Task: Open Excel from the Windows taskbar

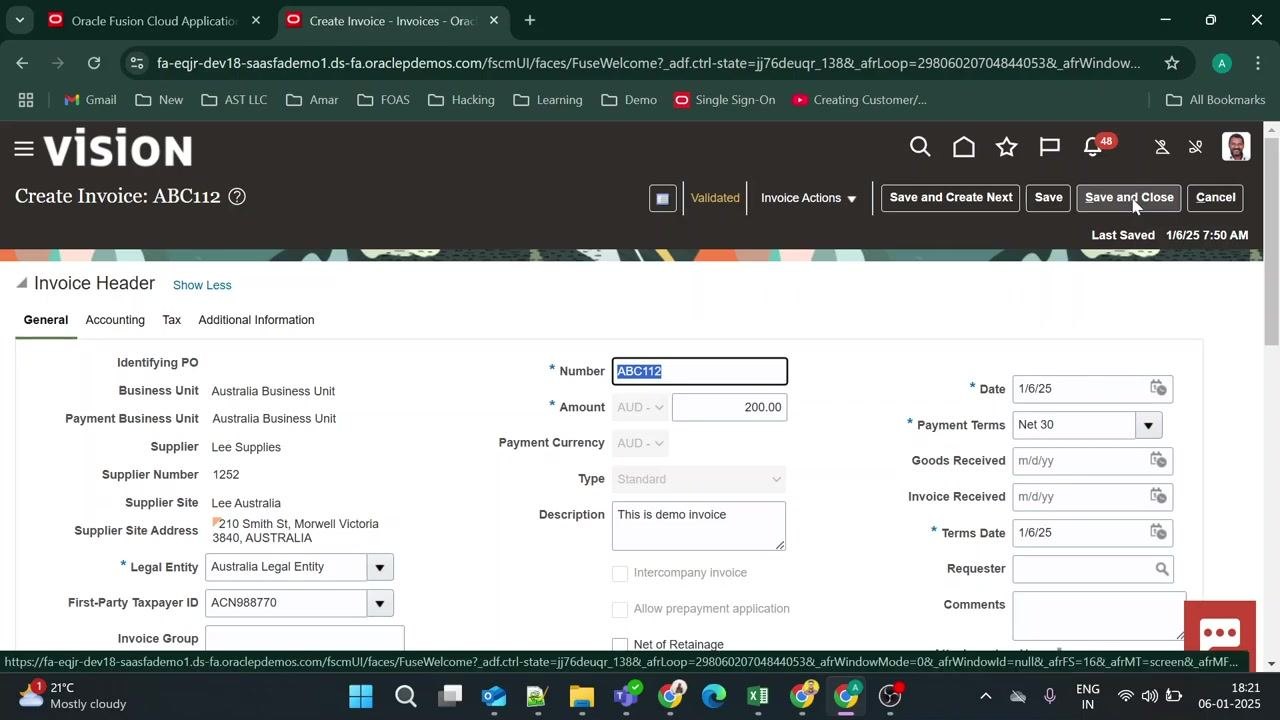Action: 758,696
